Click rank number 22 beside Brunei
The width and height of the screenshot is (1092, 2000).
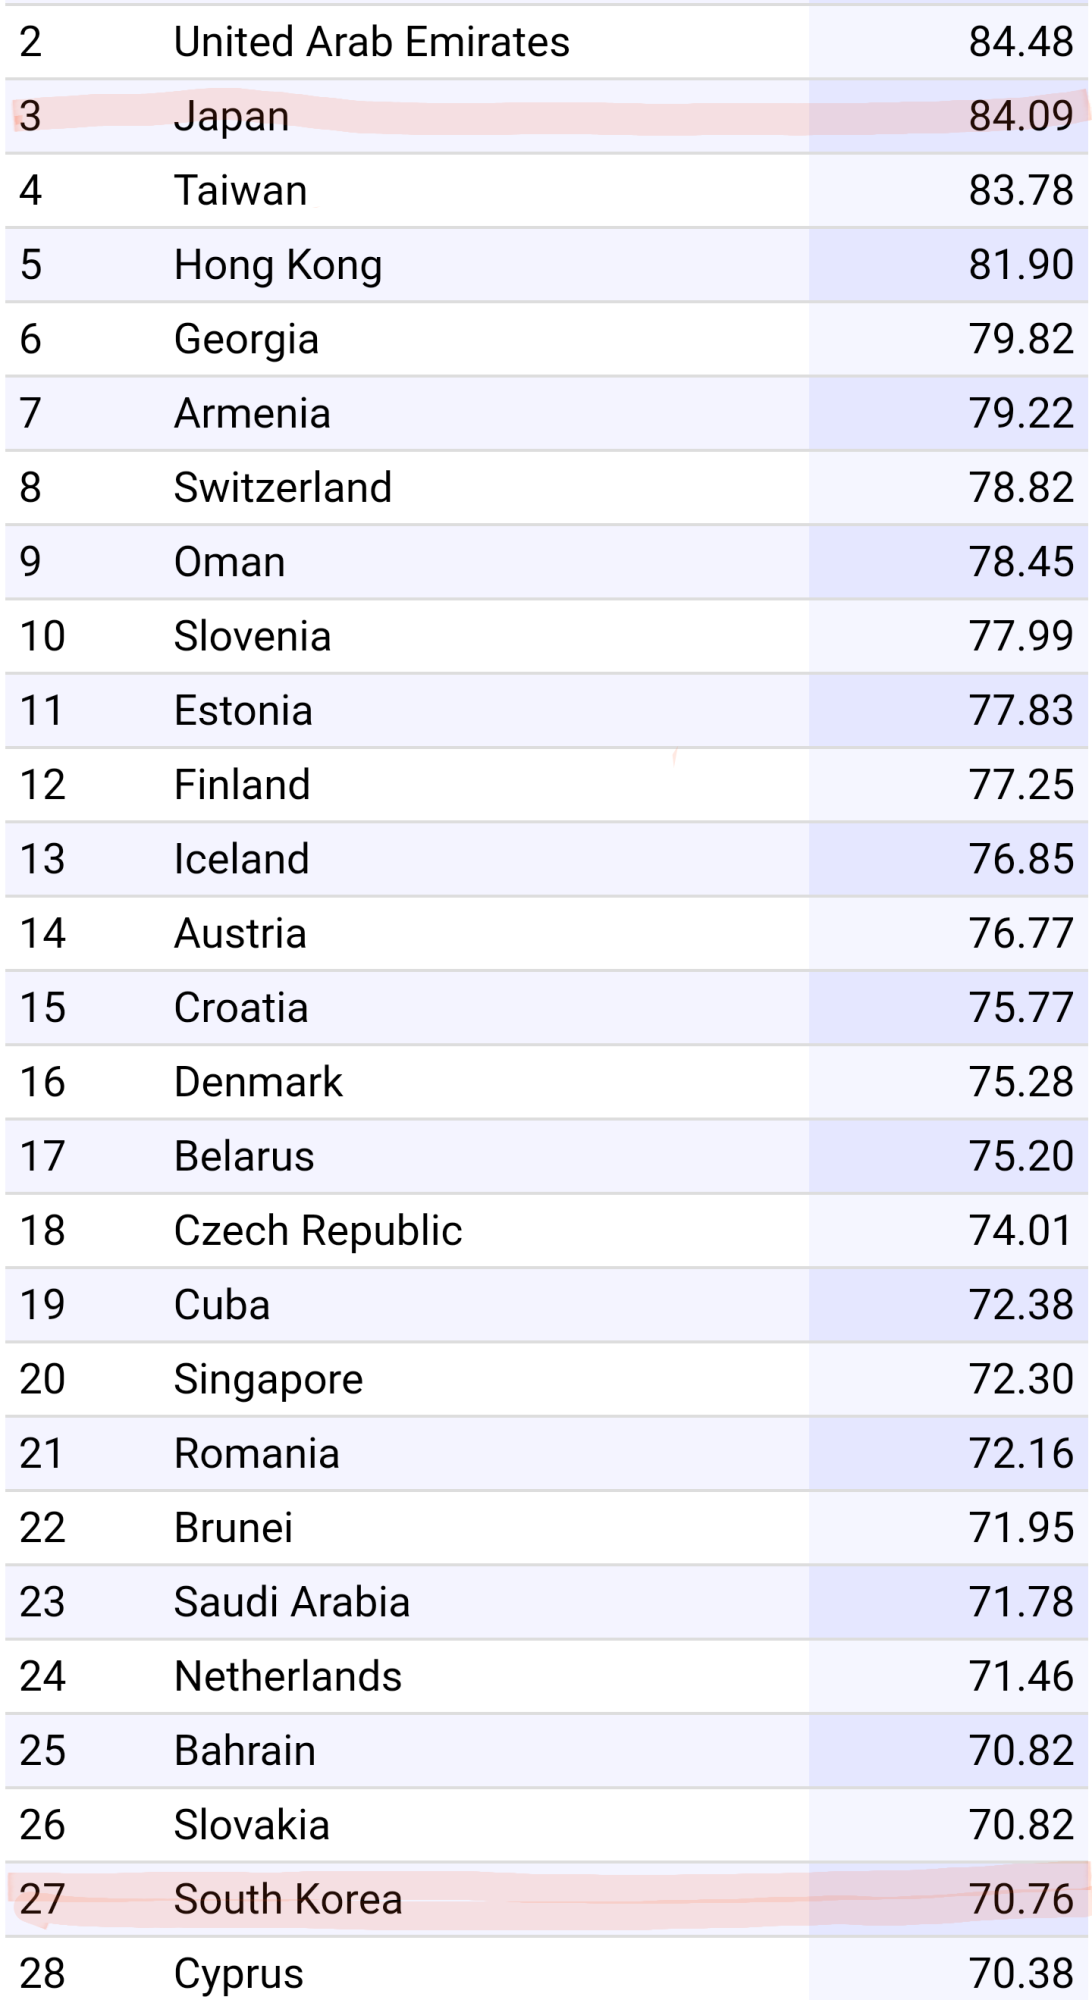click(x=42, y=1527)
